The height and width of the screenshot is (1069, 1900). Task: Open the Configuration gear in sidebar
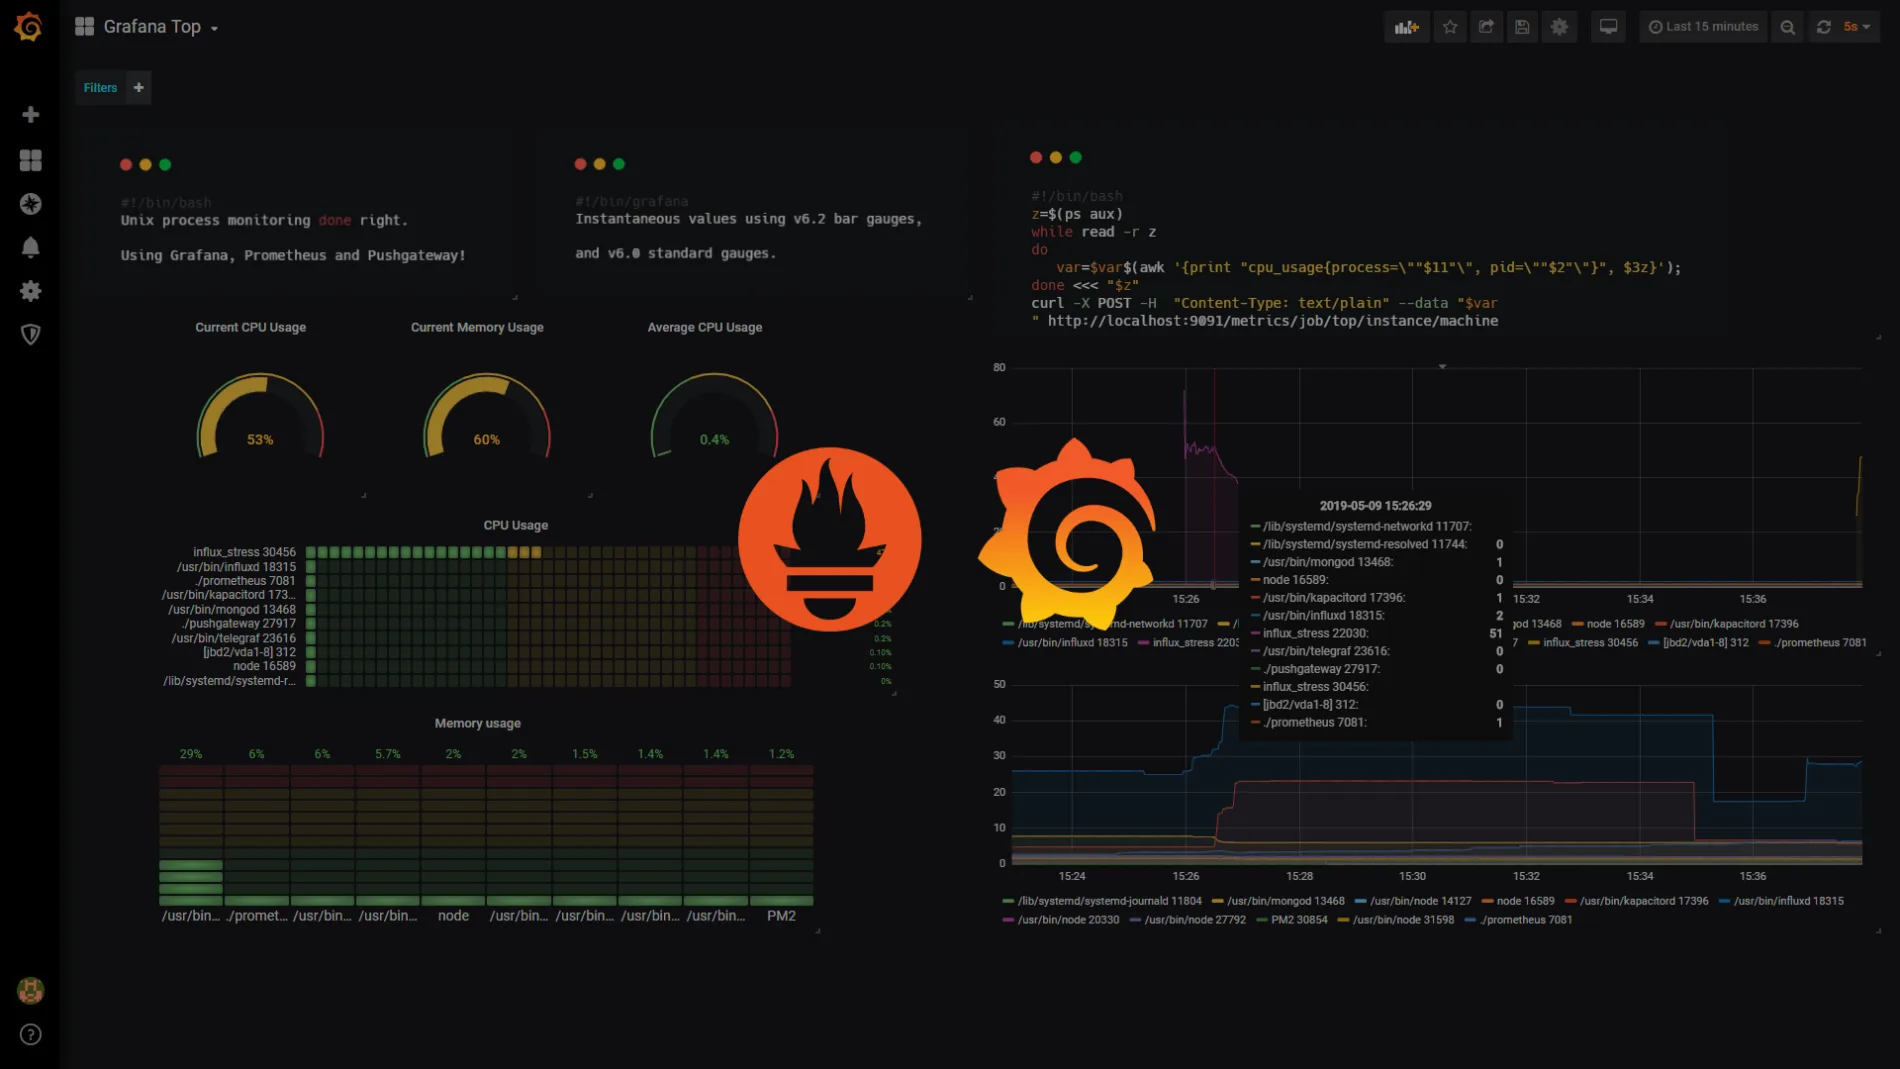pyautogui.click(x=31, y=291)
